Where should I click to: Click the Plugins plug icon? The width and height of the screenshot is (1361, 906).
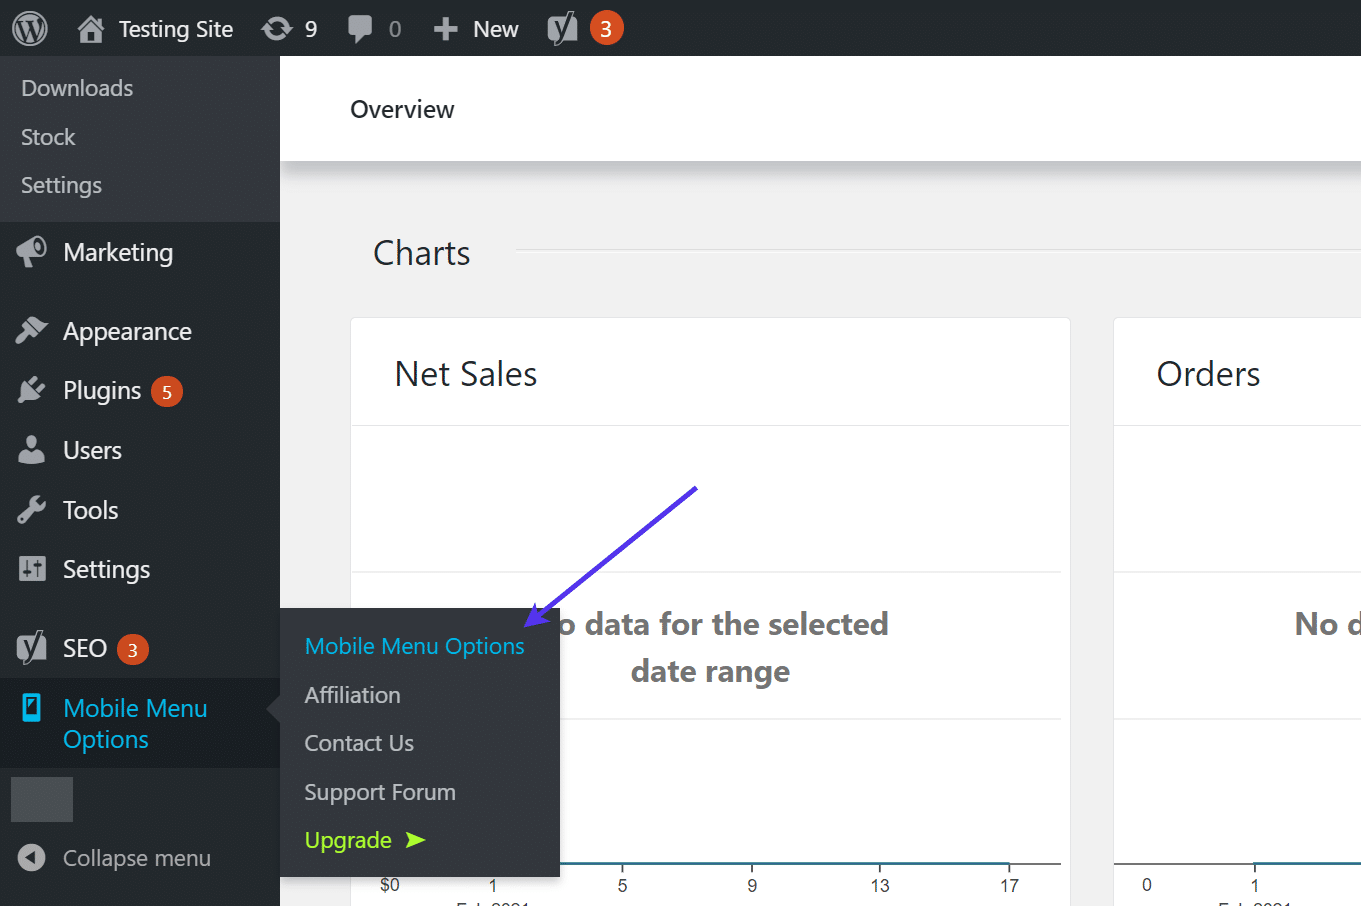pyautogui.click(x=32, y=390)
